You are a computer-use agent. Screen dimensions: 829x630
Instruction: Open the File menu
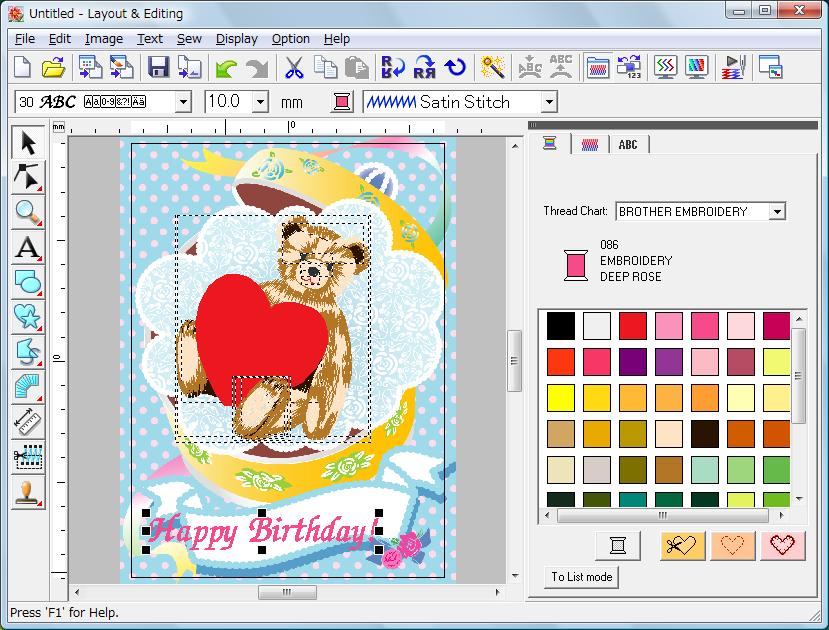click(x=25, y=39)
